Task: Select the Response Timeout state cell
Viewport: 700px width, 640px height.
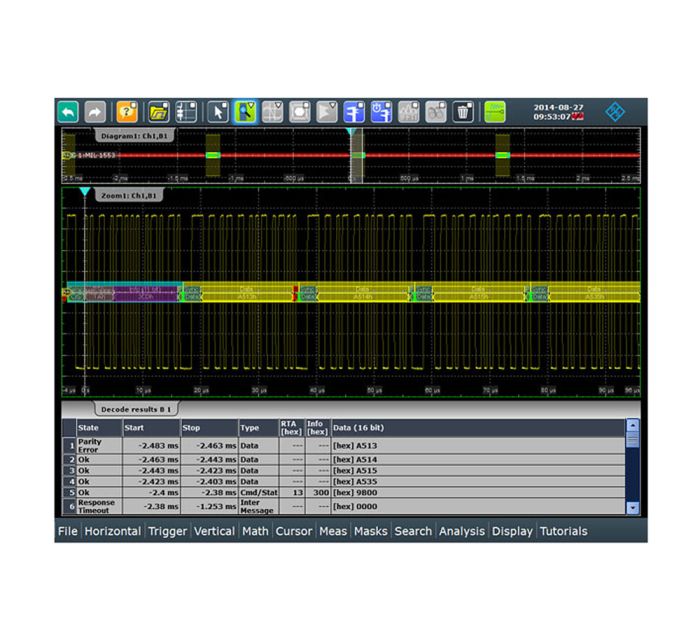Action: pos(99,507)
